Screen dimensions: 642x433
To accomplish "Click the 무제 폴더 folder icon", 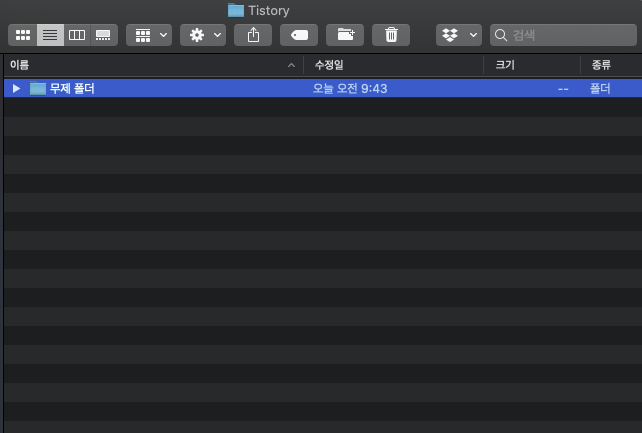I will (x=38, y=88).
